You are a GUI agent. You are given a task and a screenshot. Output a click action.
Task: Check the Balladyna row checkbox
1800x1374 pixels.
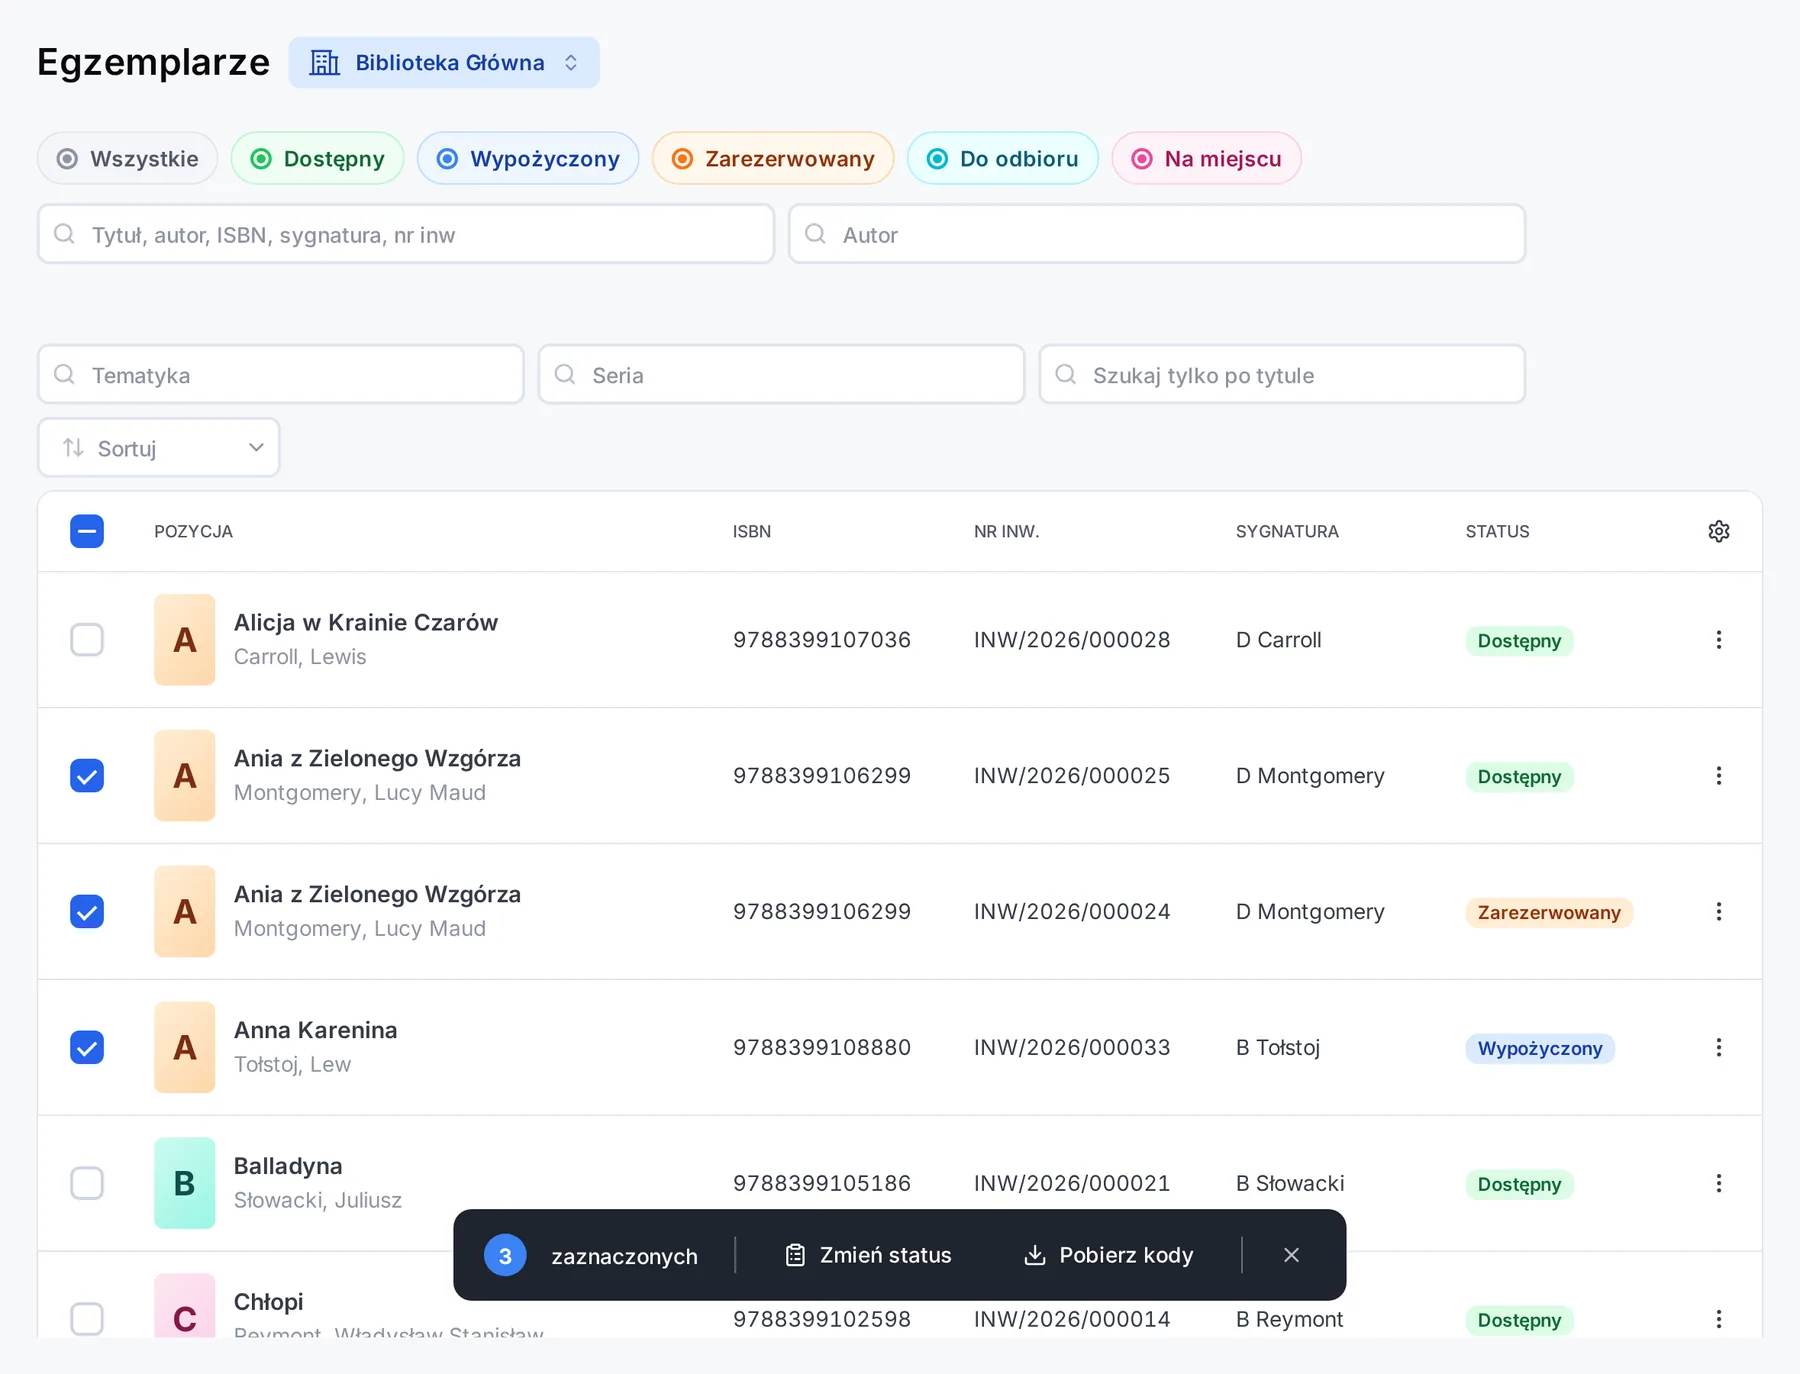click(x=87, y=1184)
